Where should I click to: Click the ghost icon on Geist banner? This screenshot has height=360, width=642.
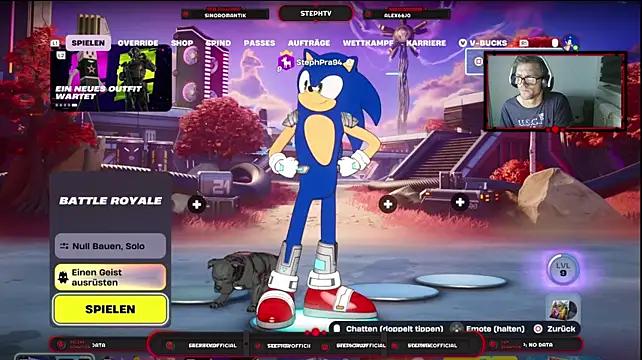coord(63,277)
